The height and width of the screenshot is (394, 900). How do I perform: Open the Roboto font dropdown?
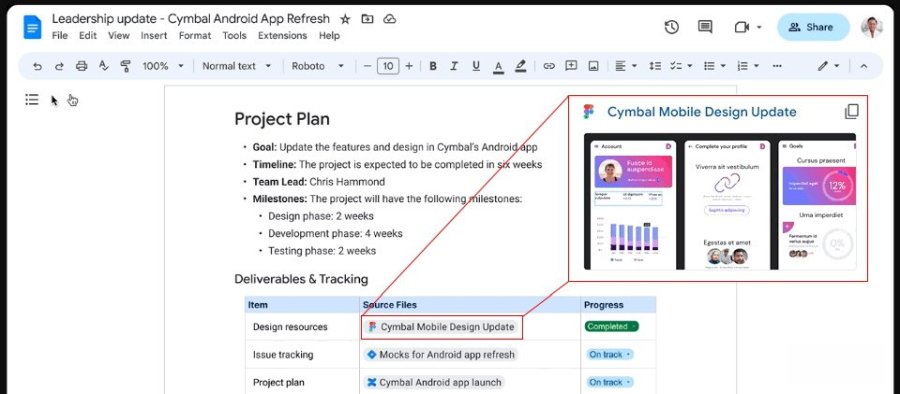(317, 66)
